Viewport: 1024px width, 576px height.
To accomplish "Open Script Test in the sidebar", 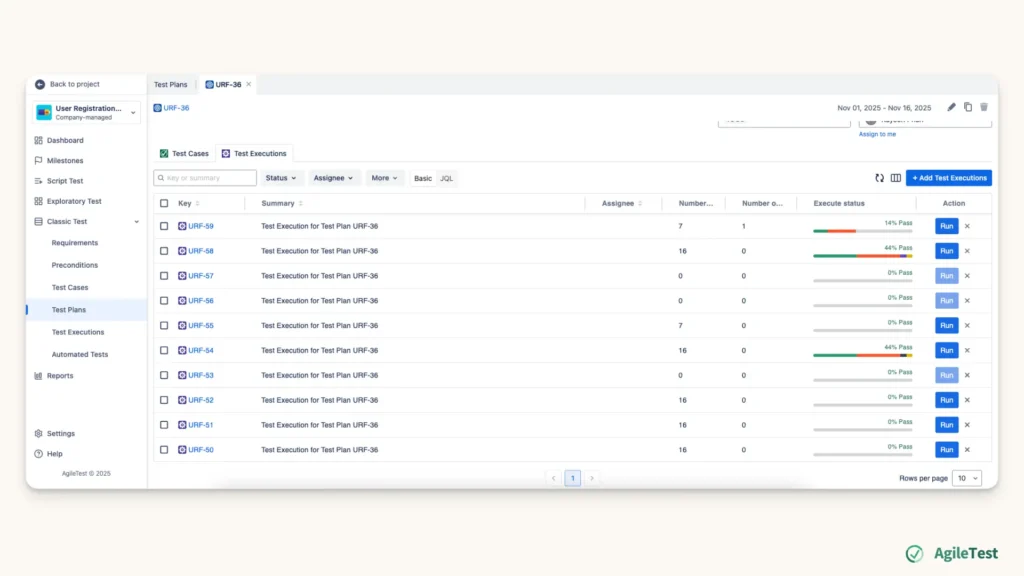I will tap(65, 181).
